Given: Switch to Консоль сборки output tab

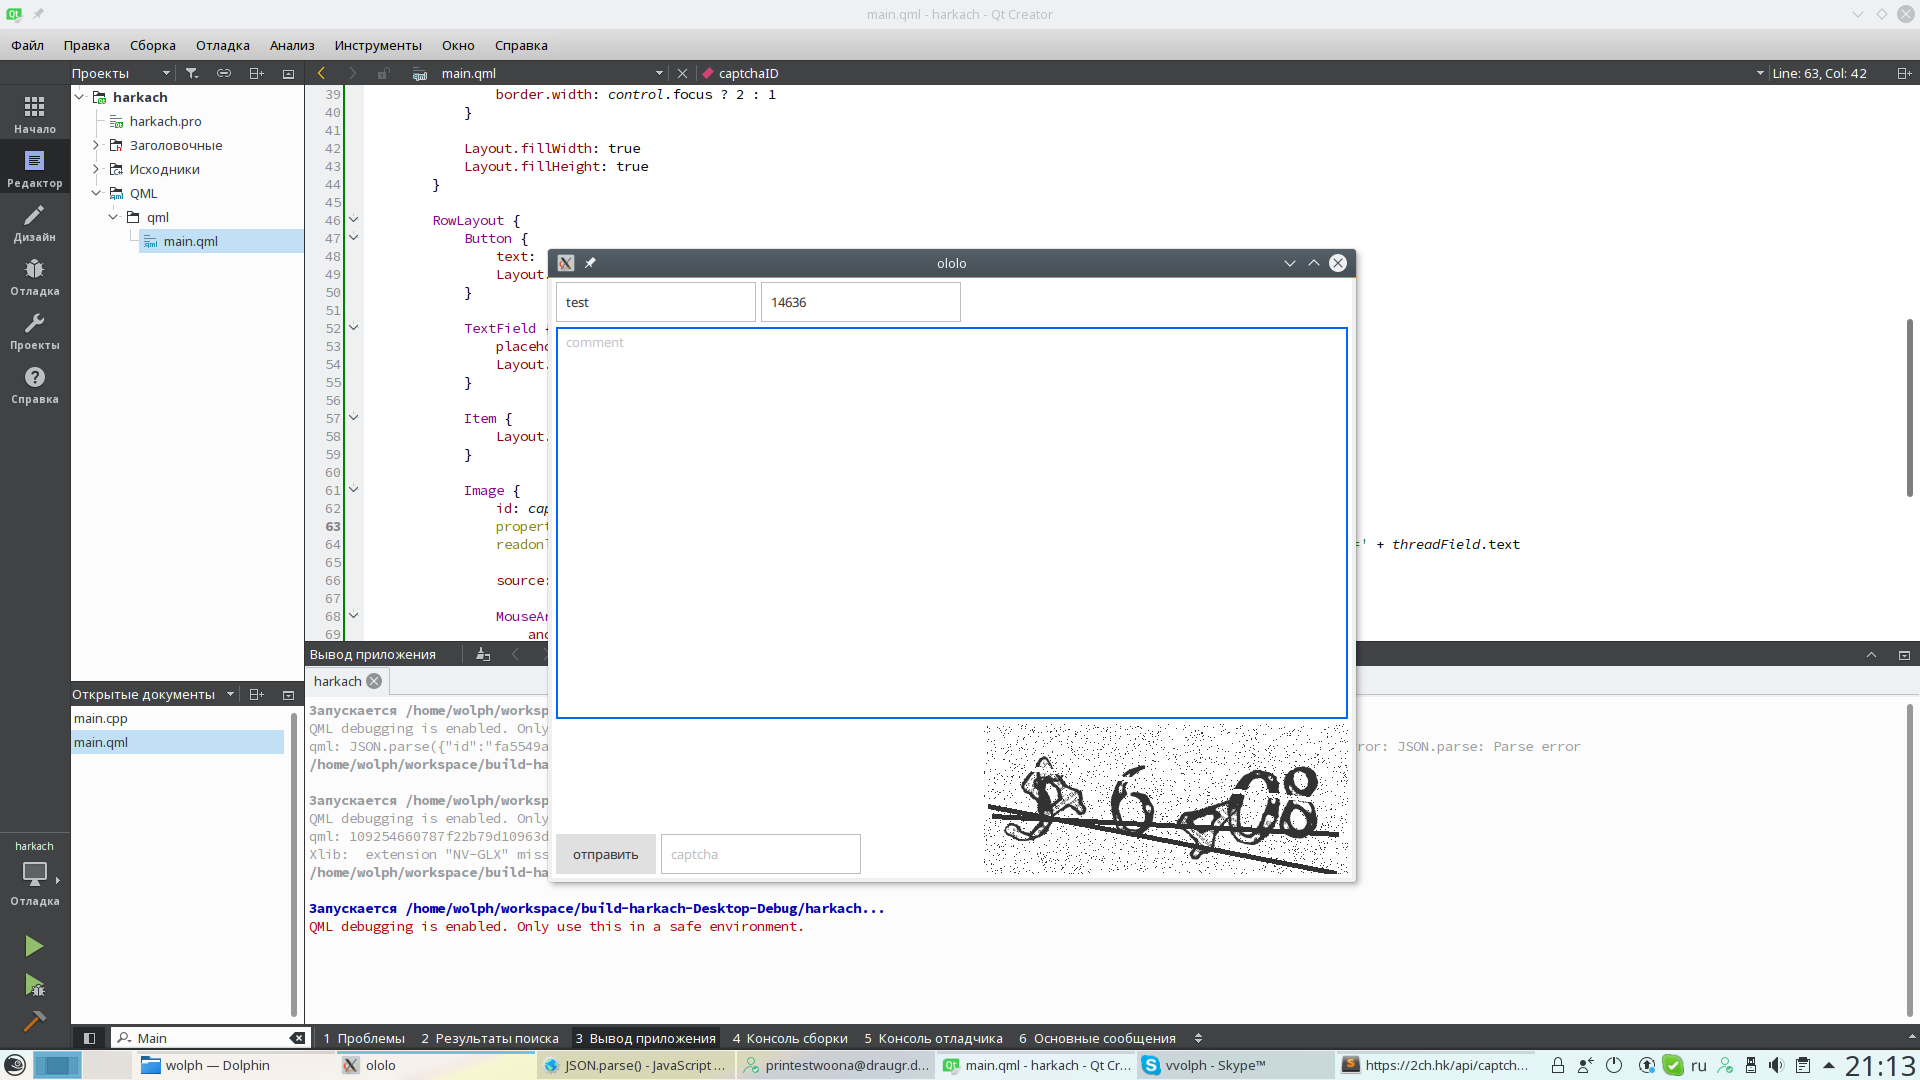Looking at the screenshot, I should (x=790, y=1038).
